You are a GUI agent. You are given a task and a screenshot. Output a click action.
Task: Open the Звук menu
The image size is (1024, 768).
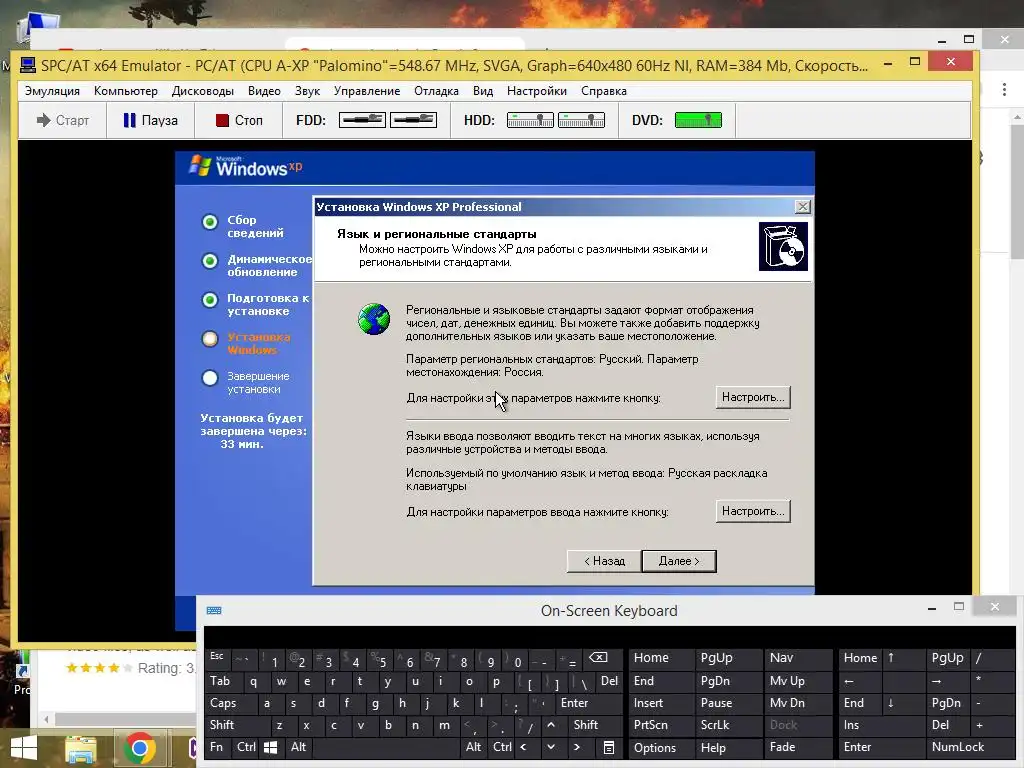[308, 91]
